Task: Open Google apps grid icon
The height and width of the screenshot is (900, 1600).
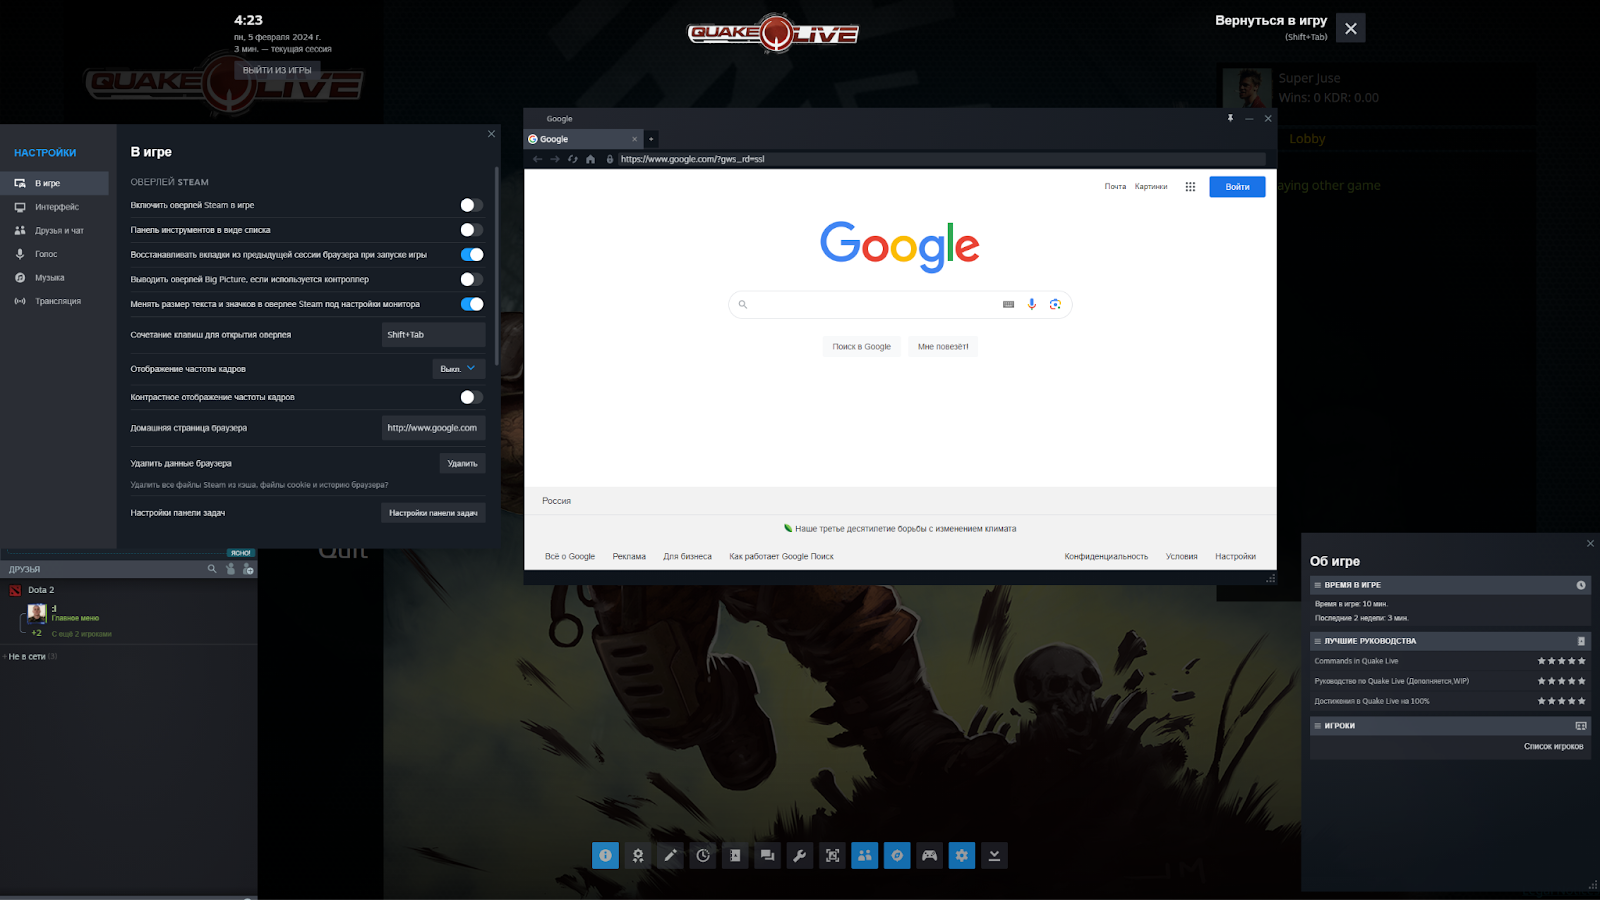Action: point(1190,187)
